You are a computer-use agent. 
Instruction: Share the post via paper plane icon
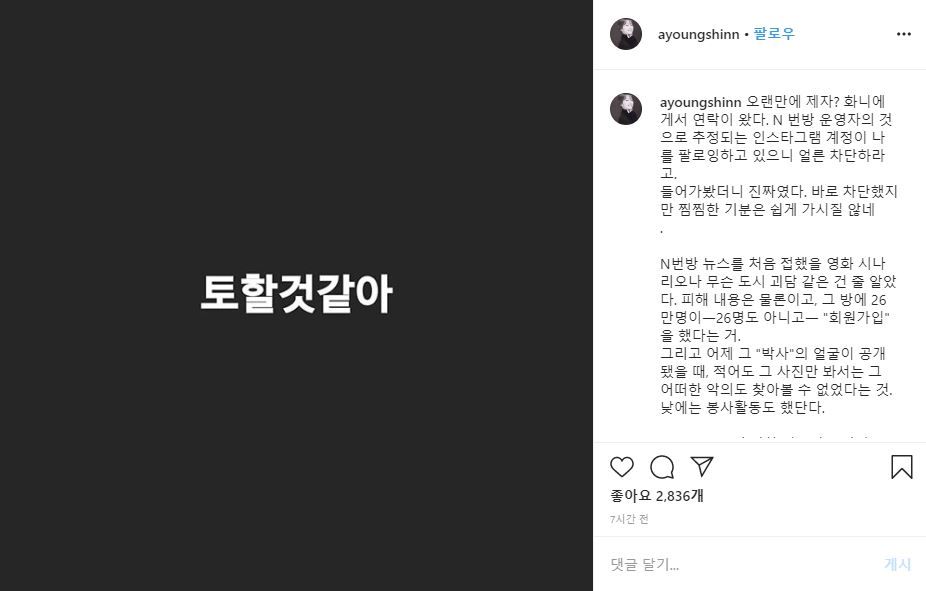(x=702, y=466)
